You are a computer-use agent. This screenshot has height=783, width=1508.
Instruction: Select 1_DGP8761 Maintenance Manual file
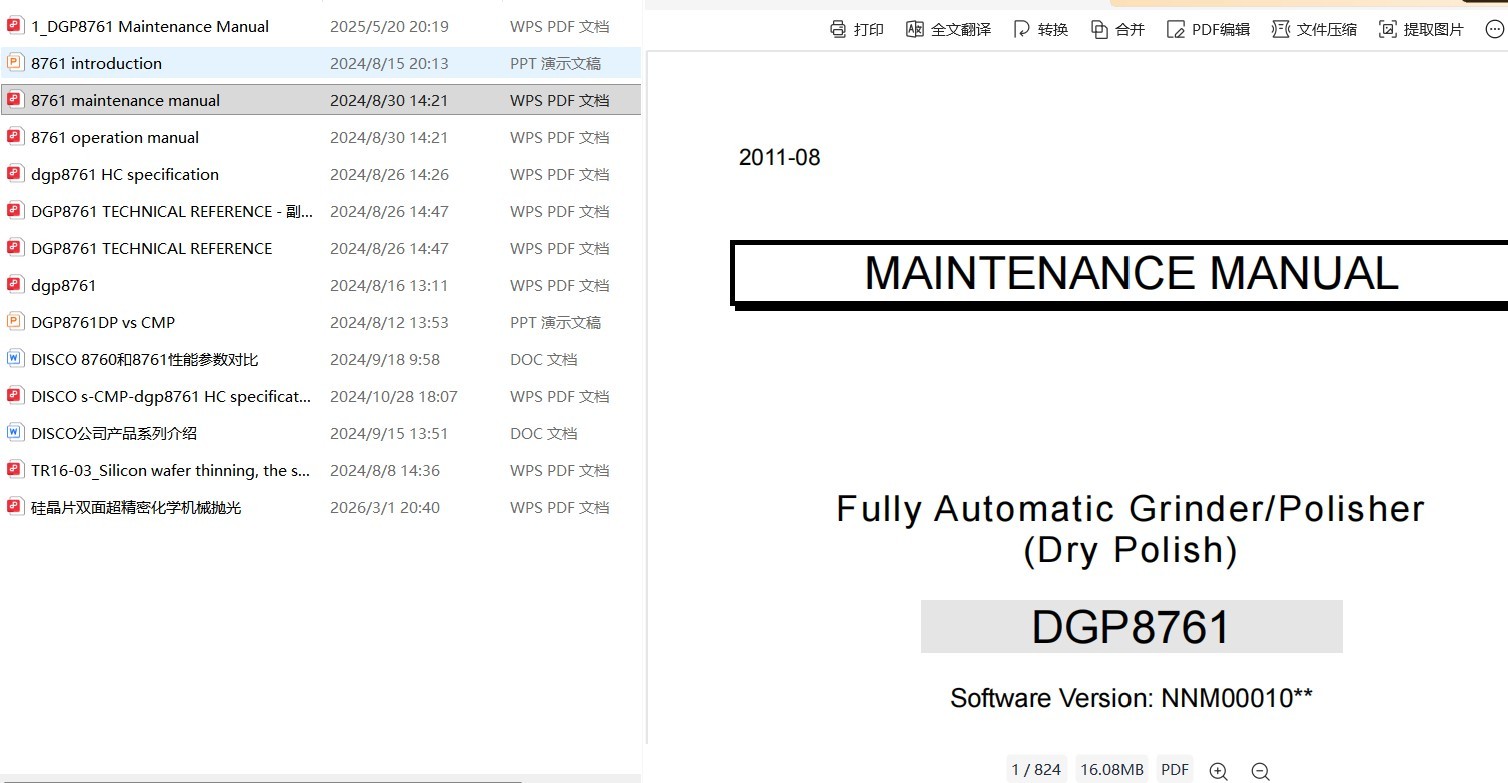pyautogui.click(x=321, y=27)
